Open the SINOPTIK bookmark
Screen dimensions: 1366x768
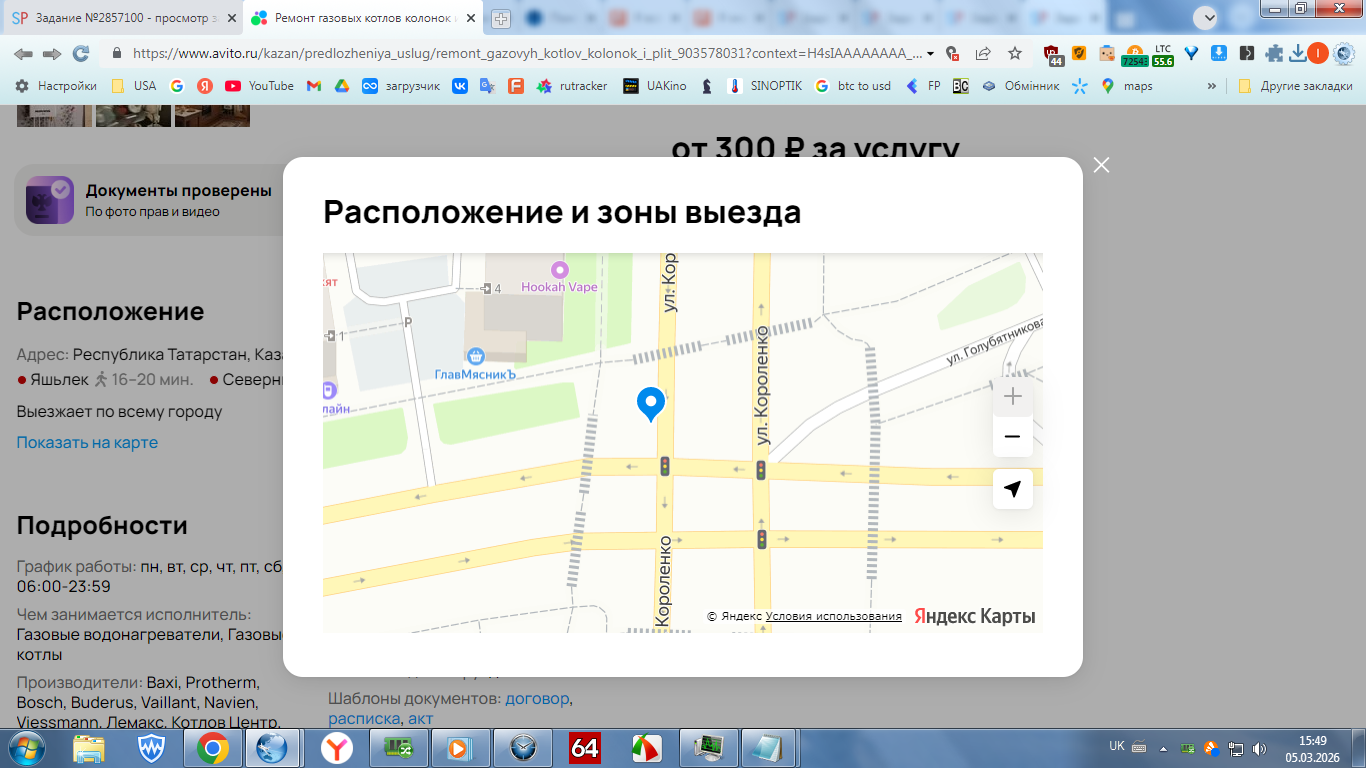point(765,86)
